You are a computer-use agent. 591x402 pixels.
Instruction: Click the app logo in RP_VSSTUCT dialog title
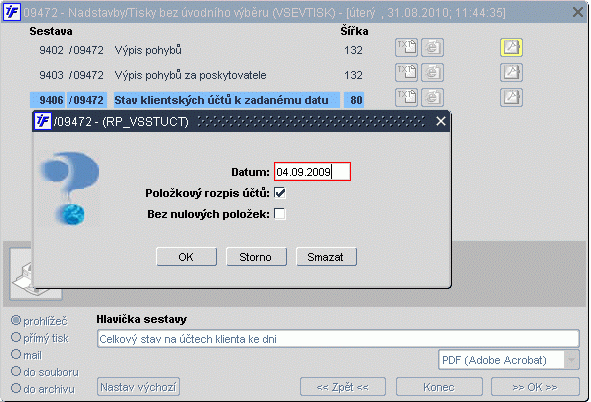click(43, 121)
